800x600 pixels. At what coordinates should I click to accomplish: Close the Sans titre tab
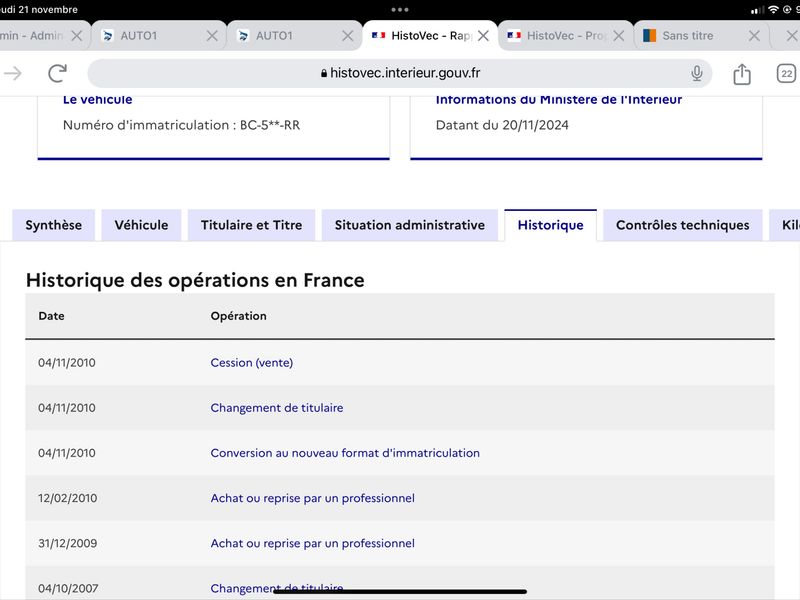(x=754, y=36)
